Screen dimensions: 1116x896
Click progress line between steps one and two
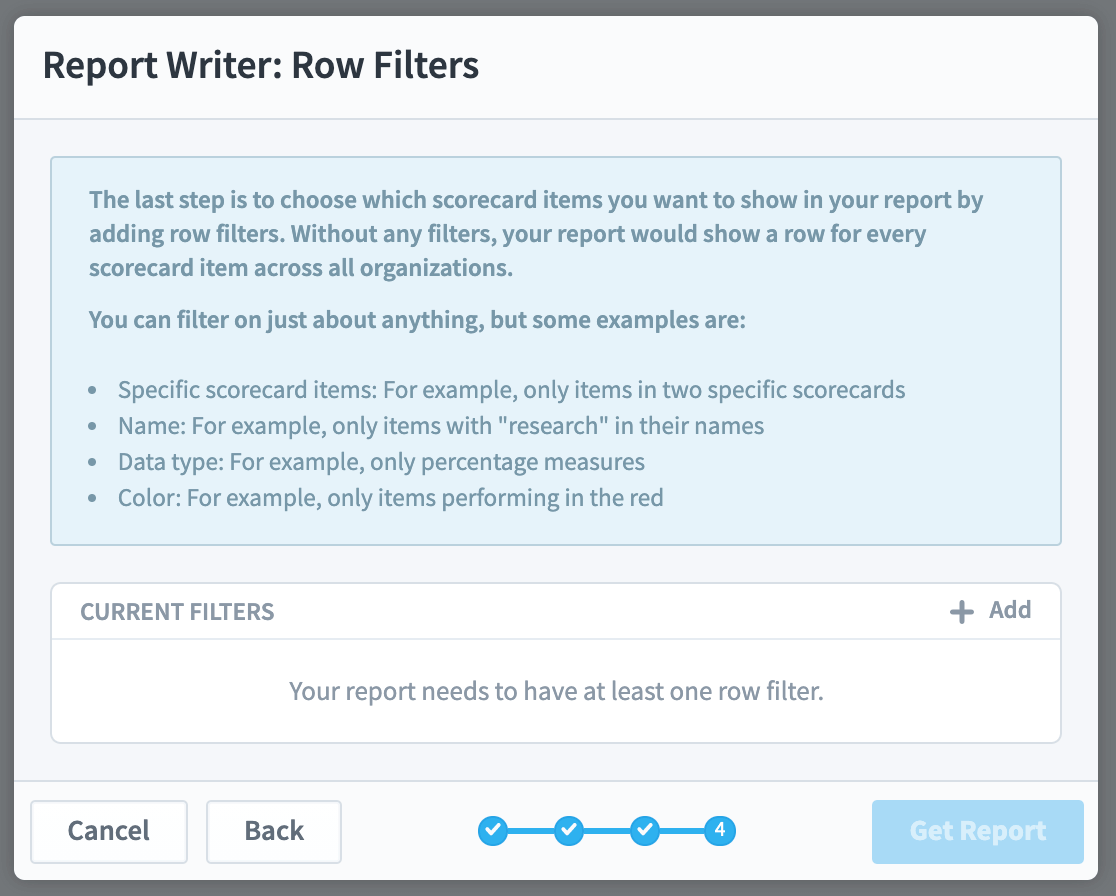point(531,831)
